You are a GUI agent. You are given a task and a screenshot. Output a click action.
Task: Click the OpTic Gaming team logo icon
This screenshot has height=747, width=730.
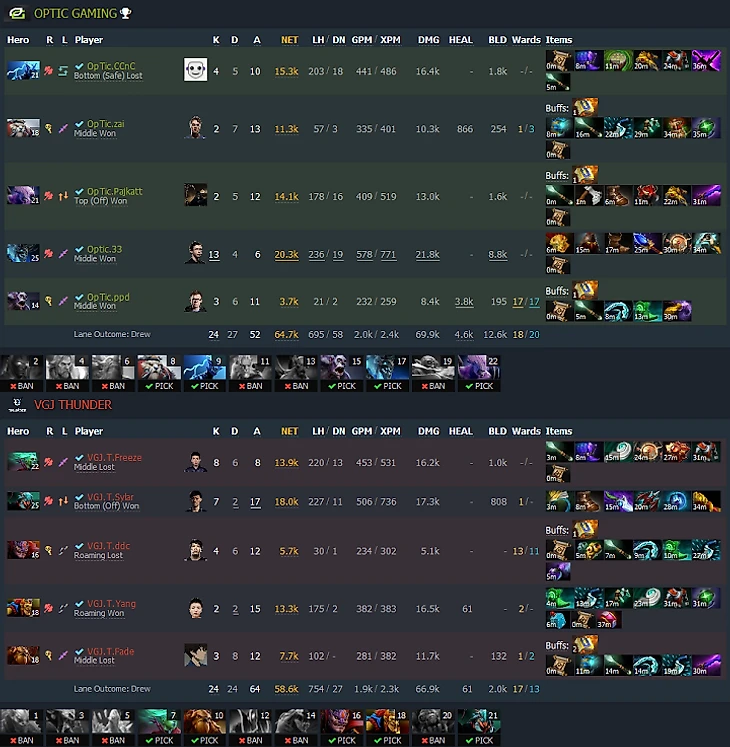(x=18, y=13)
